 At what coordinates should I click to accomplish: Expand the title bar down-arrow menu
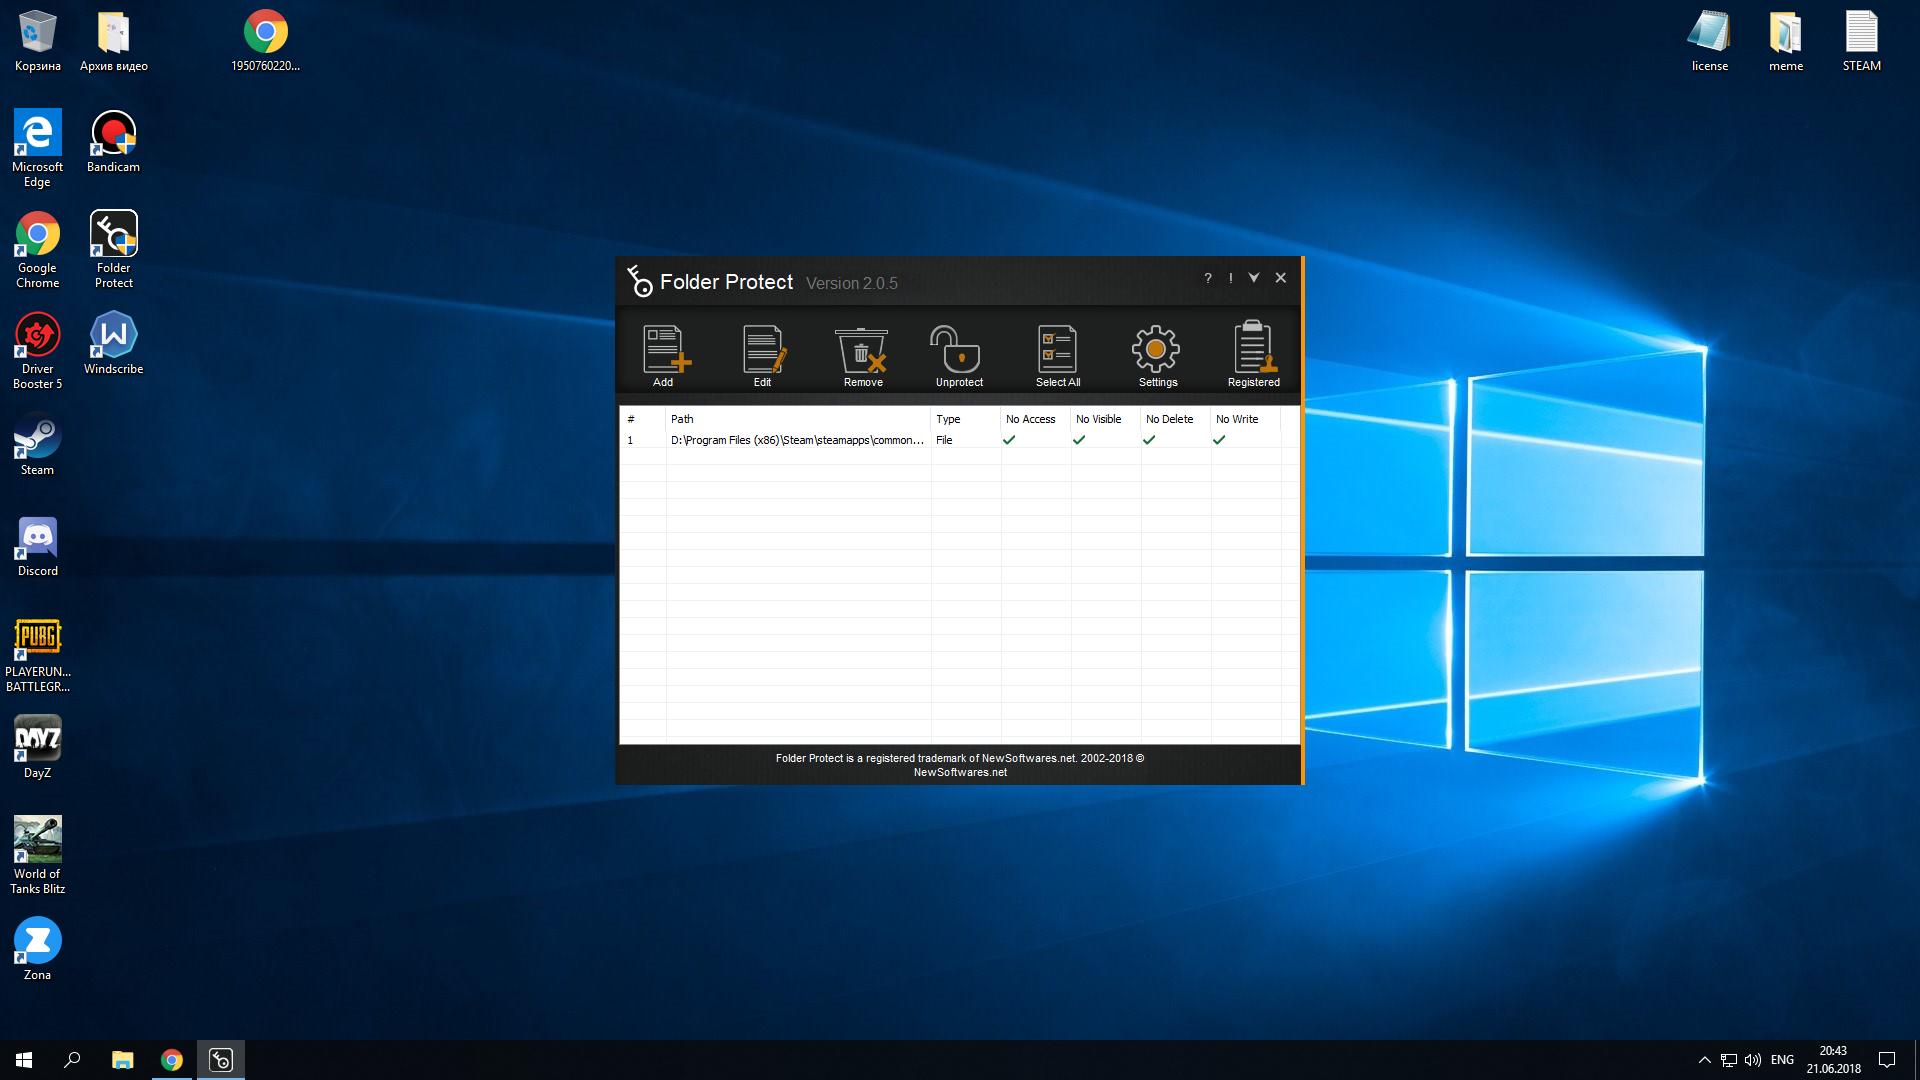(1254, 278)
